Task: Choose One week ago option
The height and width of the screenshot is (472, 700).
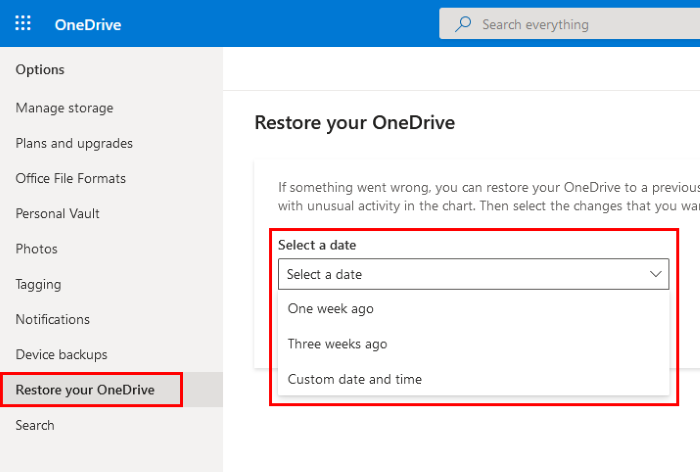Action: click(330, 309)
